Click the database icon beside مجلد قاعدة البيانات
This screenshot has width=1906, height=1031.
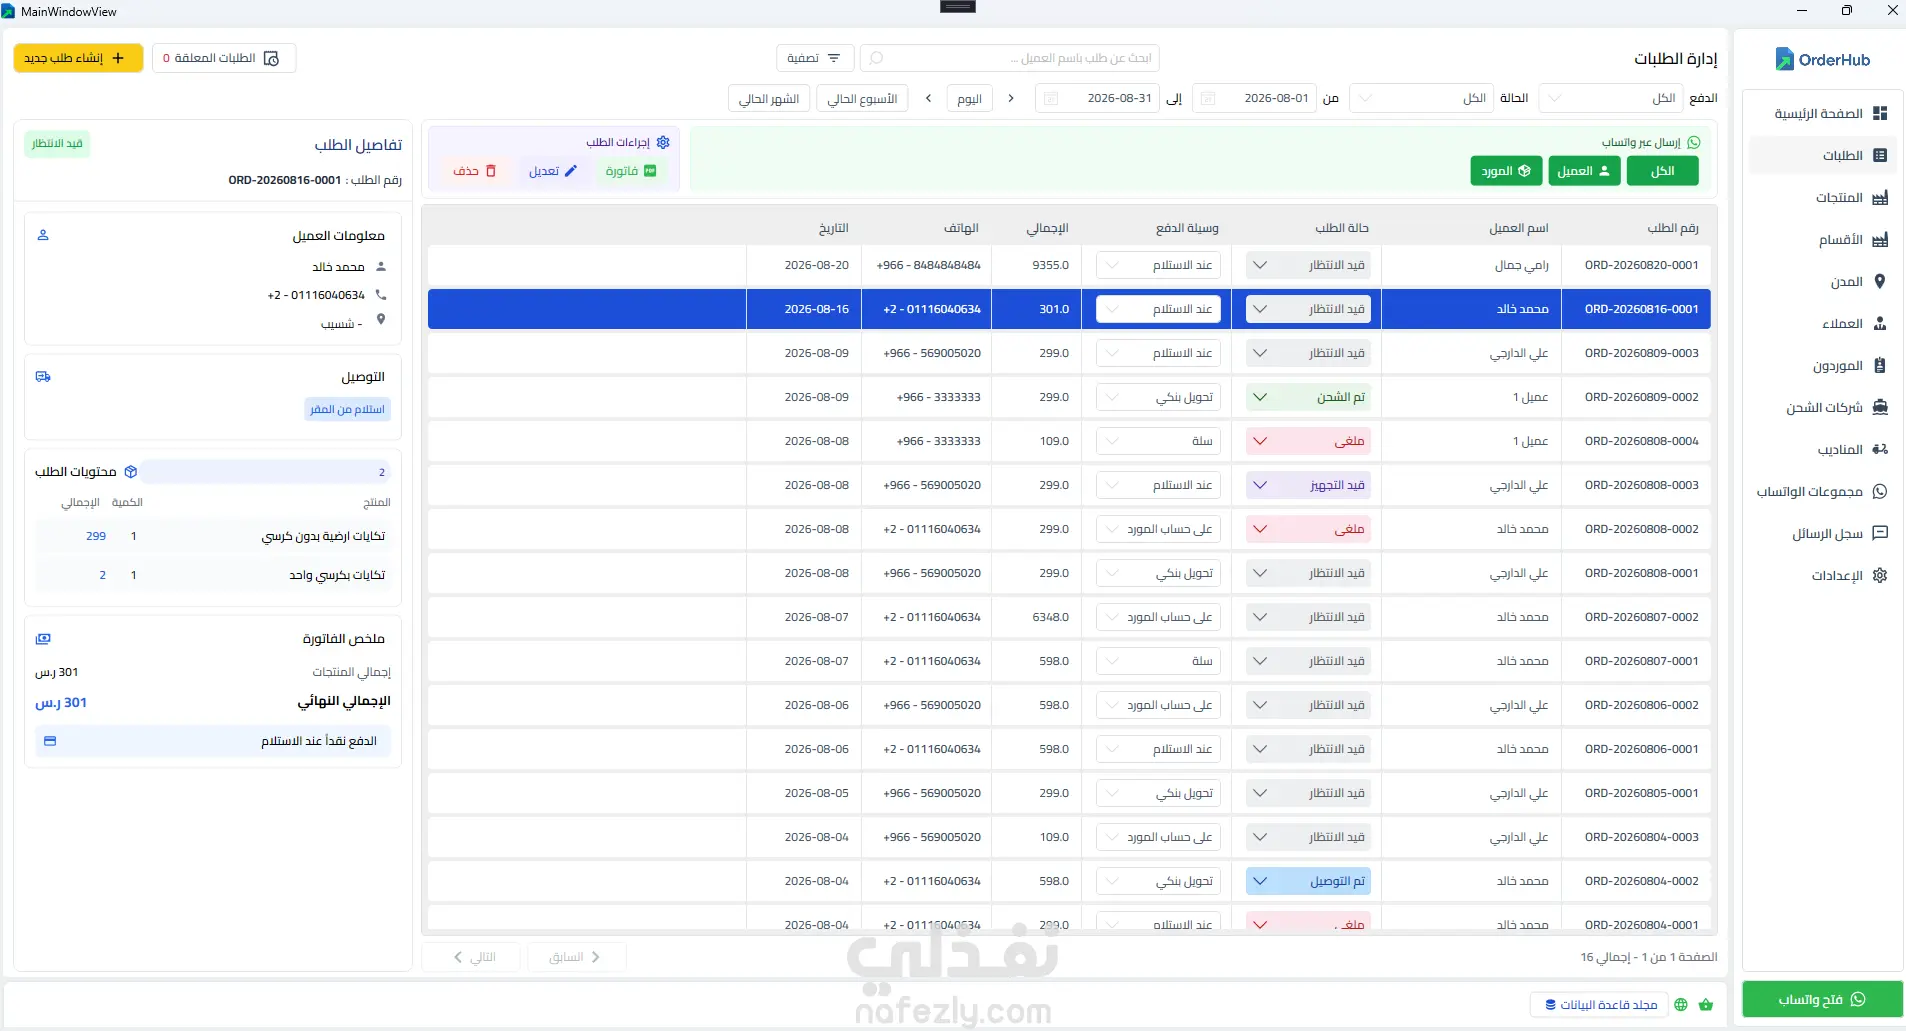pyautogui.click(x=1551, y=1004)
